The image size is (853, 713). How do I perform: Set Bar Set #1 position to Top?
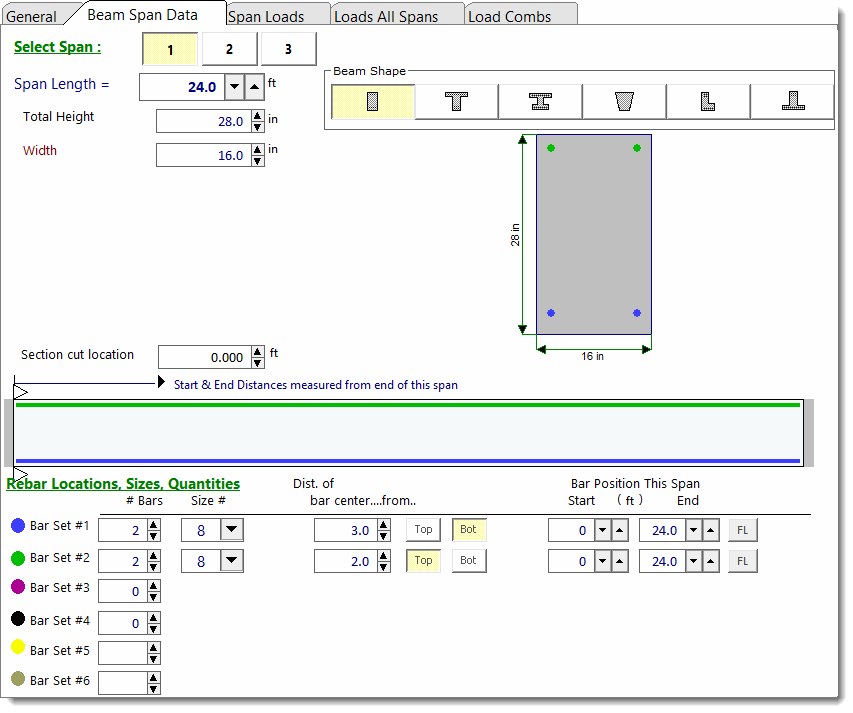tap(423, 530)
